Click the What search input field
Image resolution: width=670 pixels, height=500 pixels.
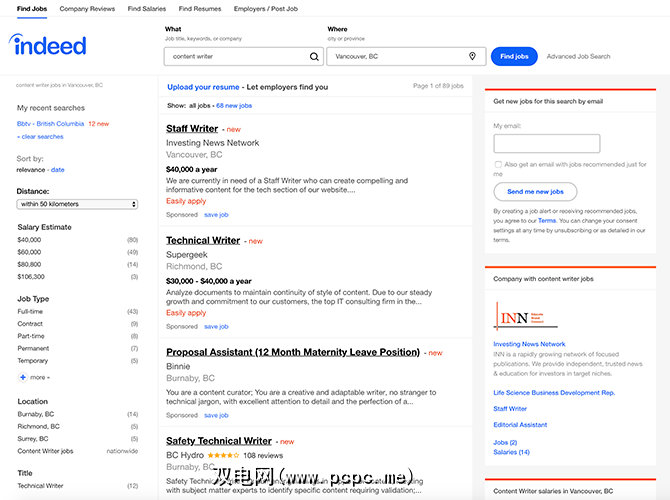pos(244,56)
